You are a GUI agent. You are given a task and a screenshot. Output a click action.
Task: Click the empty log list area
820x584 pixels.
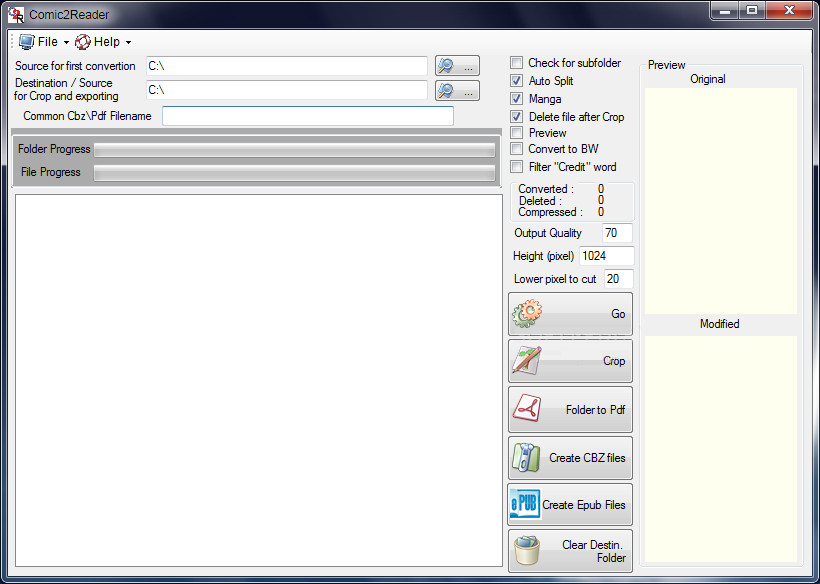259,381
